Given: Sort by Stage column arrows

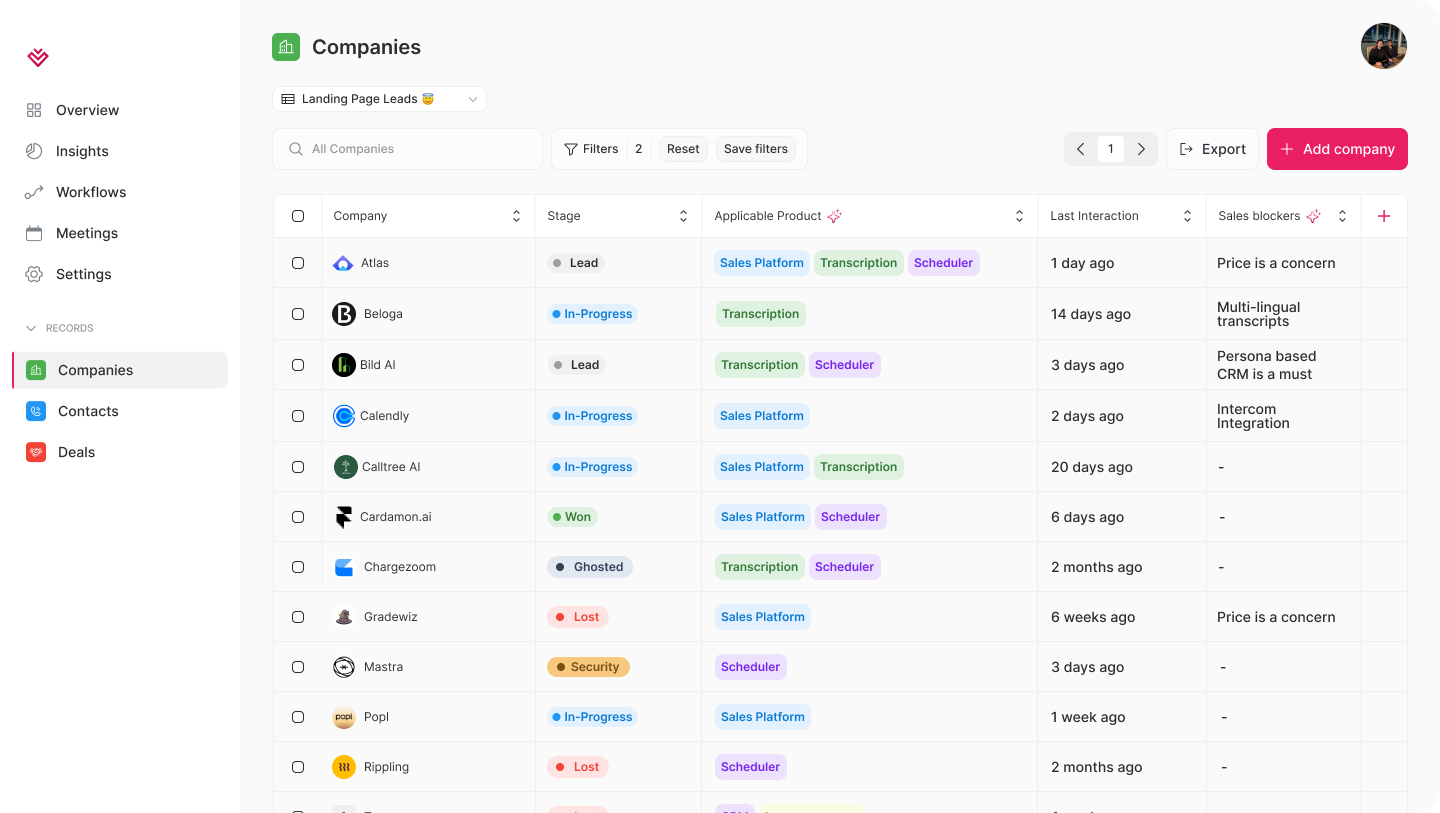Looking at the screenshot, I should click(x=683, y=216).
